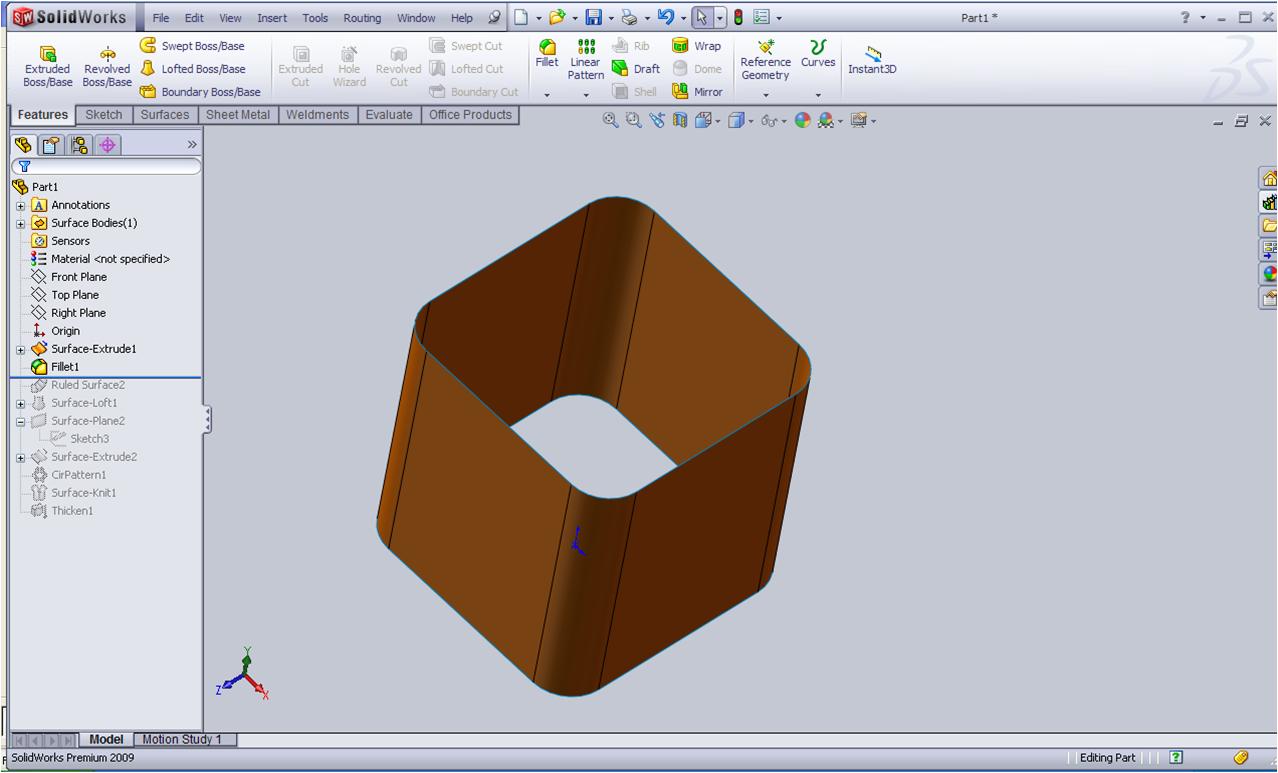The image size is (1278, 773).
Task: Expand the manager pane tabs chevron
Action: point(192,145)
